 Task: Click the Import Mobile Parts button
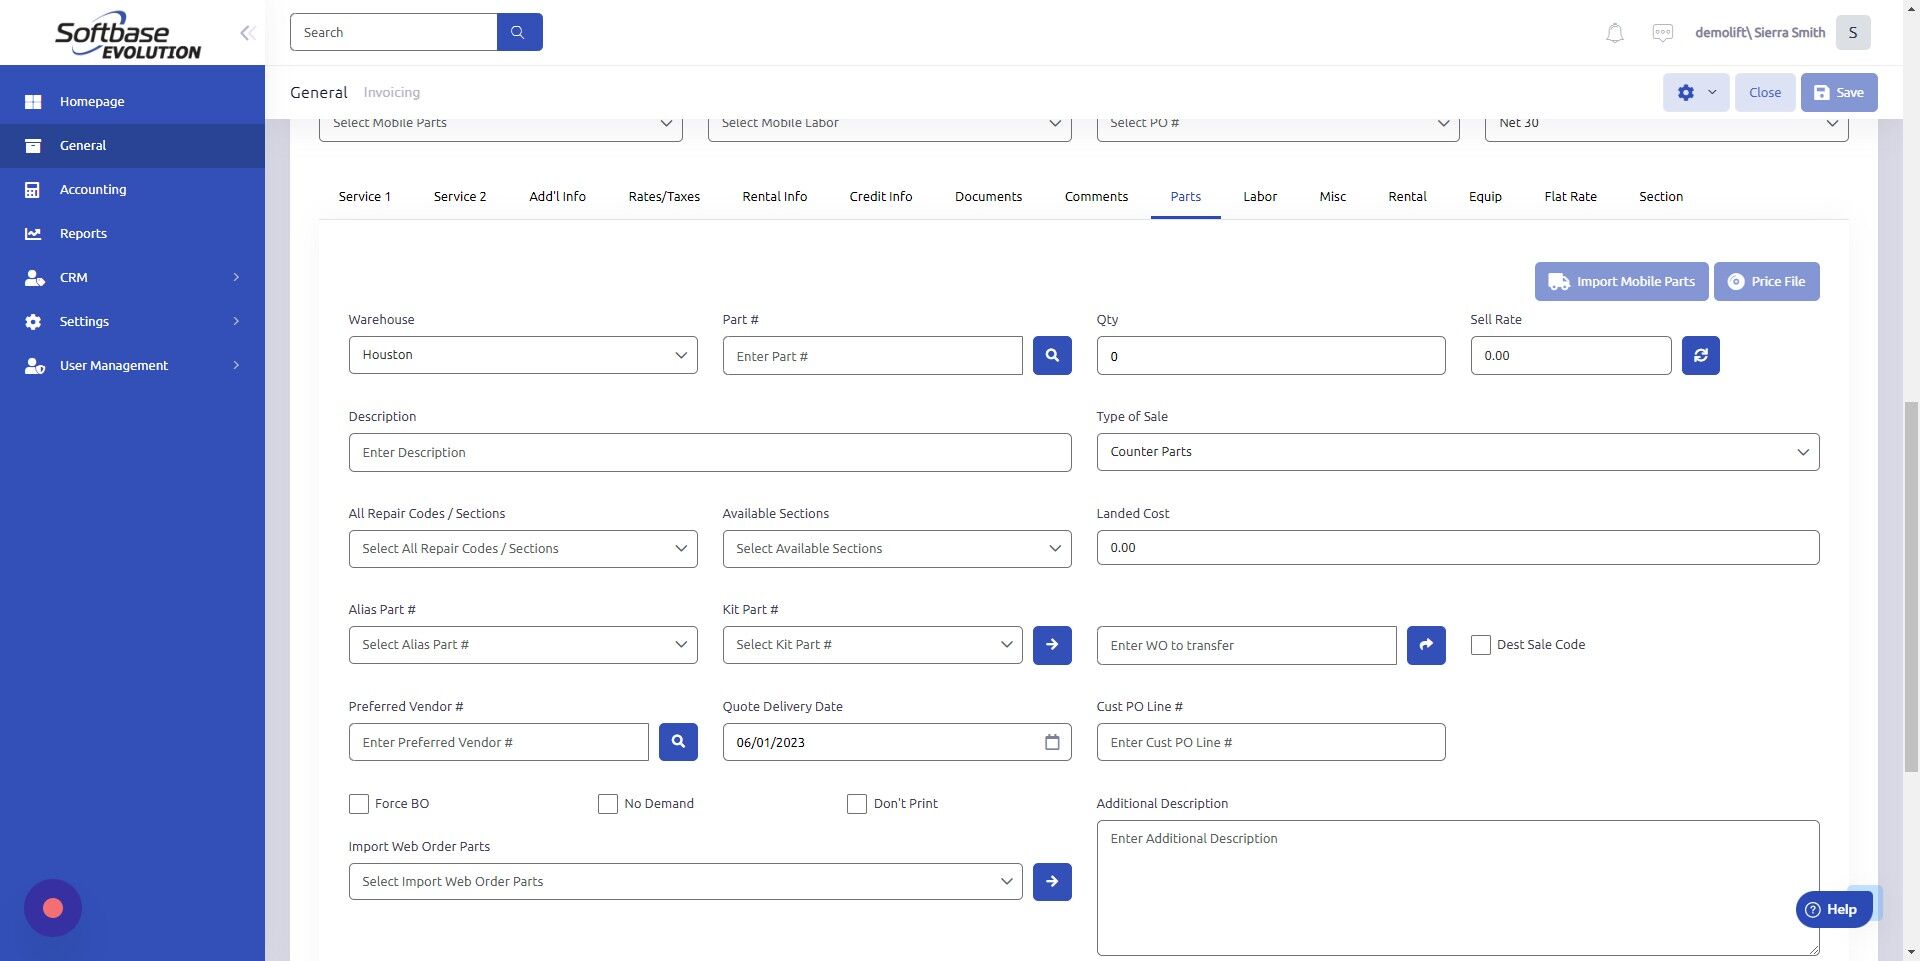[x=1620, y=281]
